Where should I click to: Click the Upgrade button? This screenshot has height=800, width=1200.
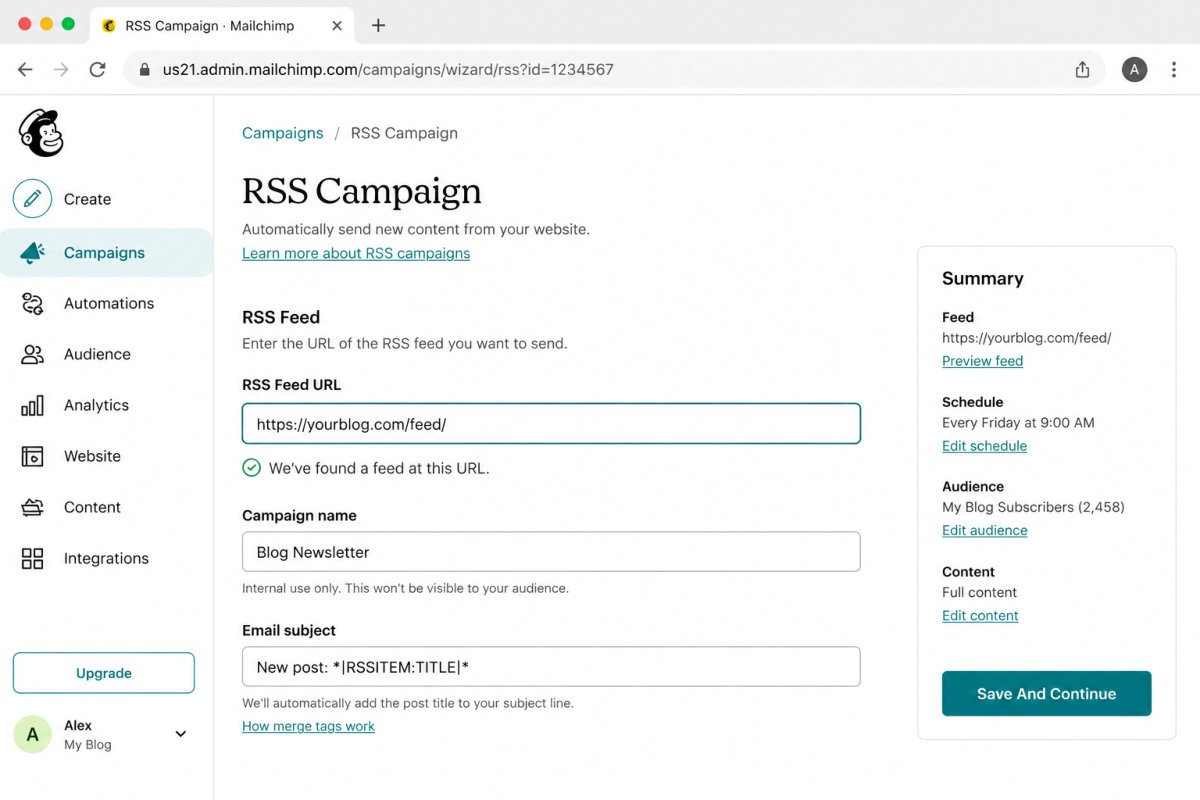pos(104,673)
